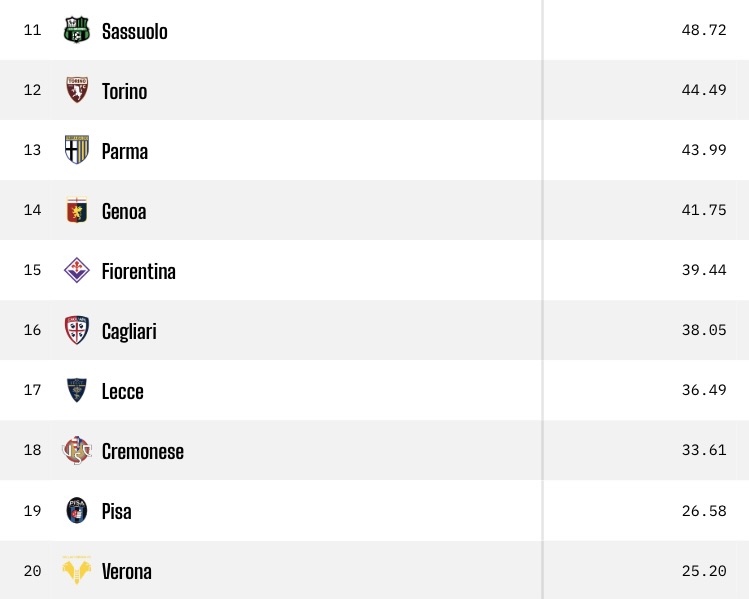Open the Torino team name link

click(x=124, y=91)
